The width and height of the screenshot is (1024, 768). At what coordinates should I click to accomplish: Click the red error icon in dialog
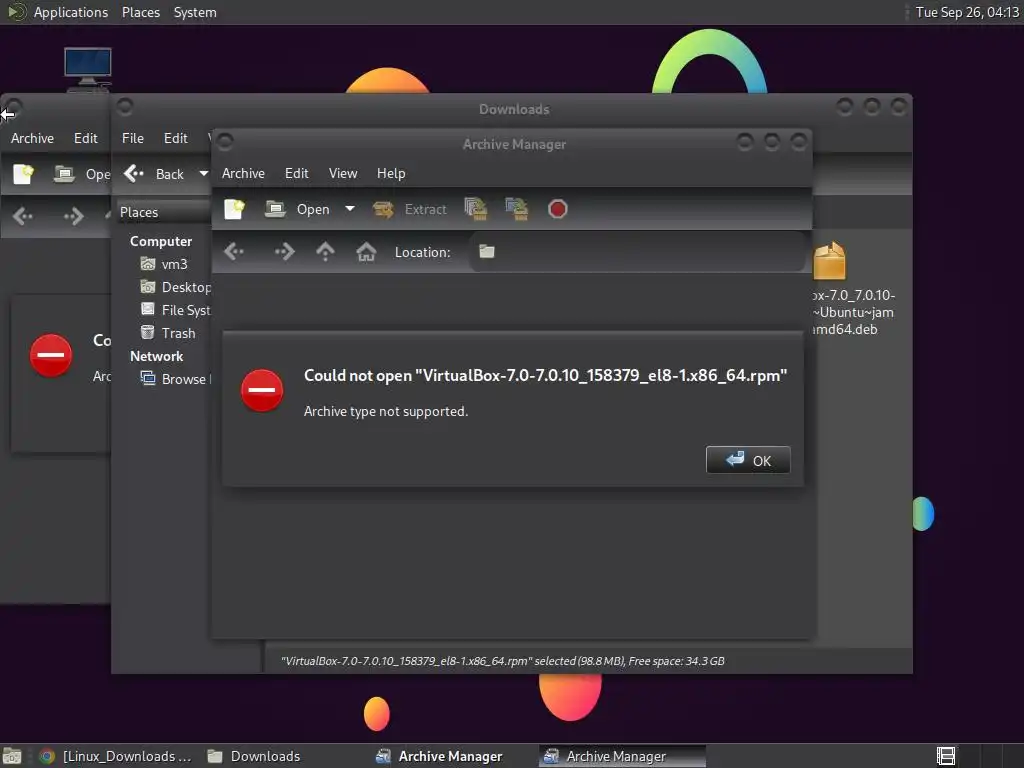pos(262,391)
